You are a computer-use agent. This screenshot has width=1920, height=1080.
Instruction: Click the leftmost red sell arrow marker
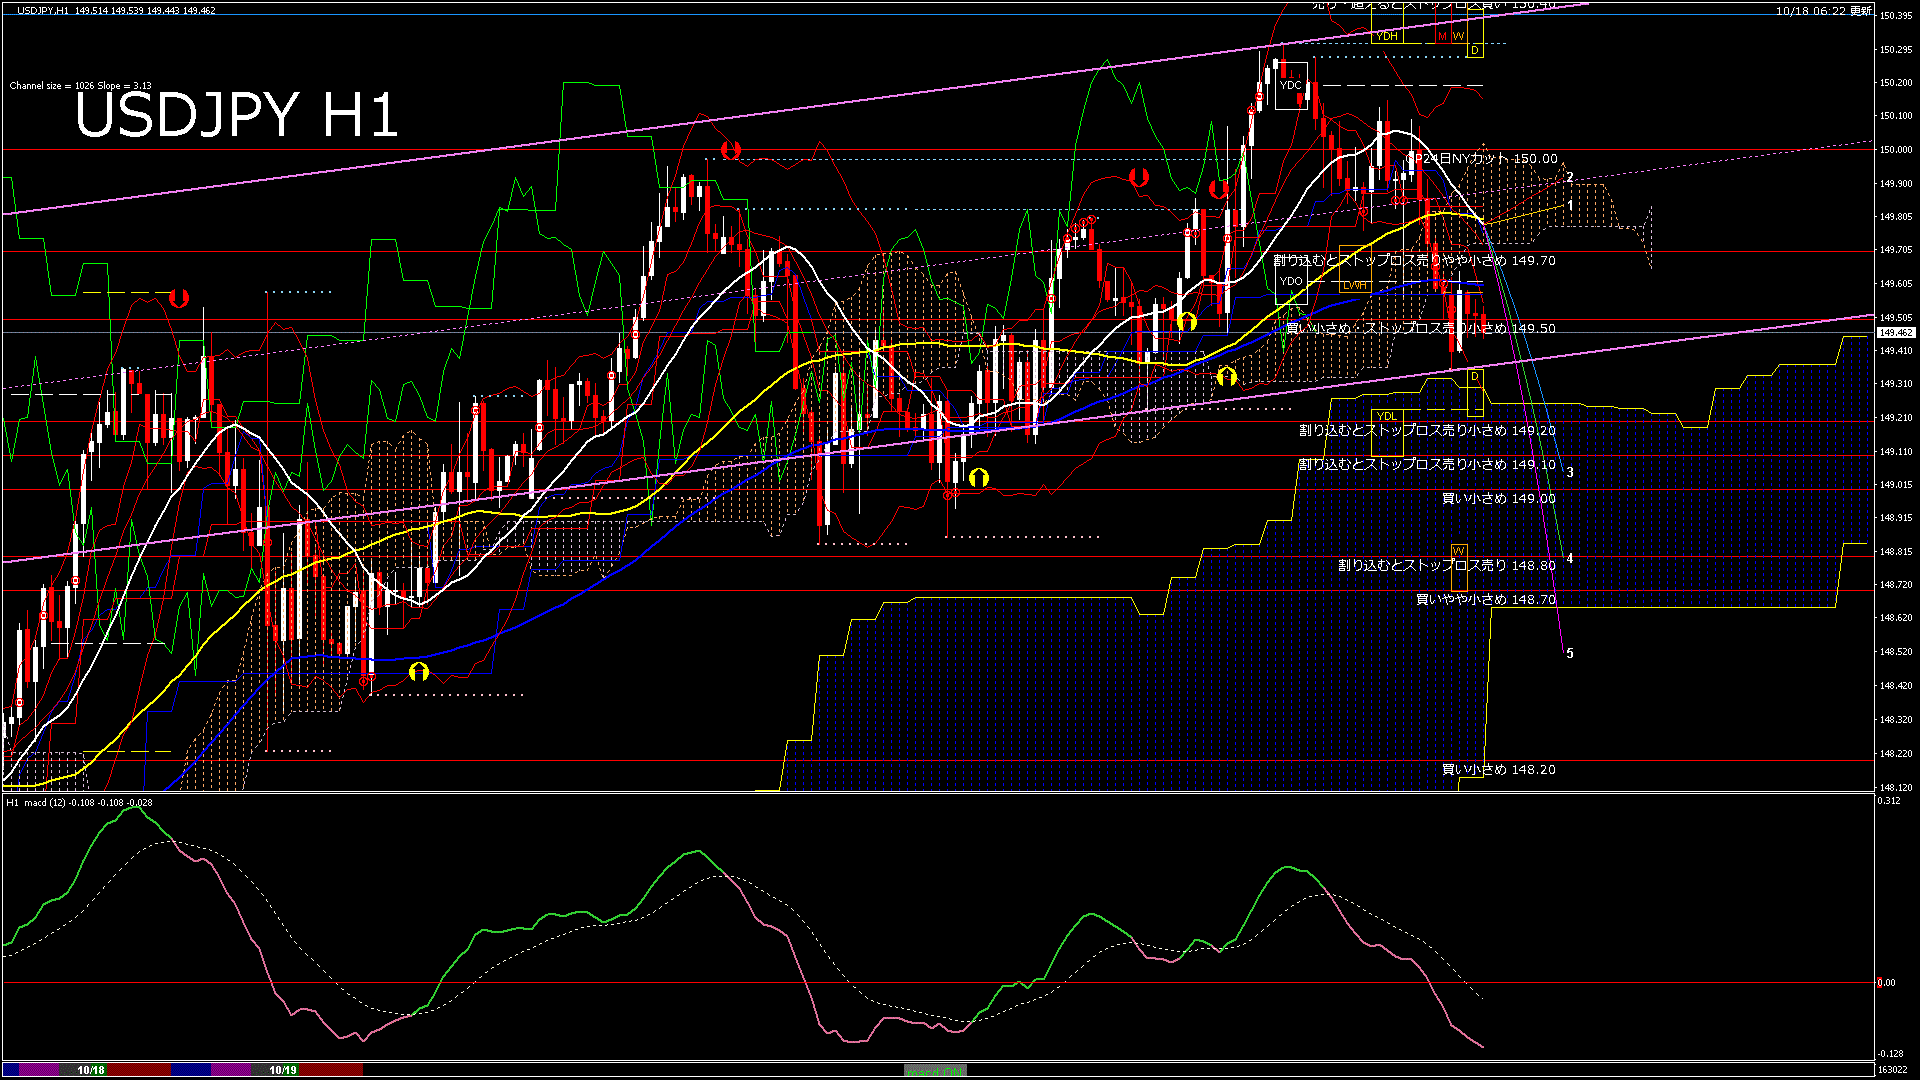pos(179,298)
